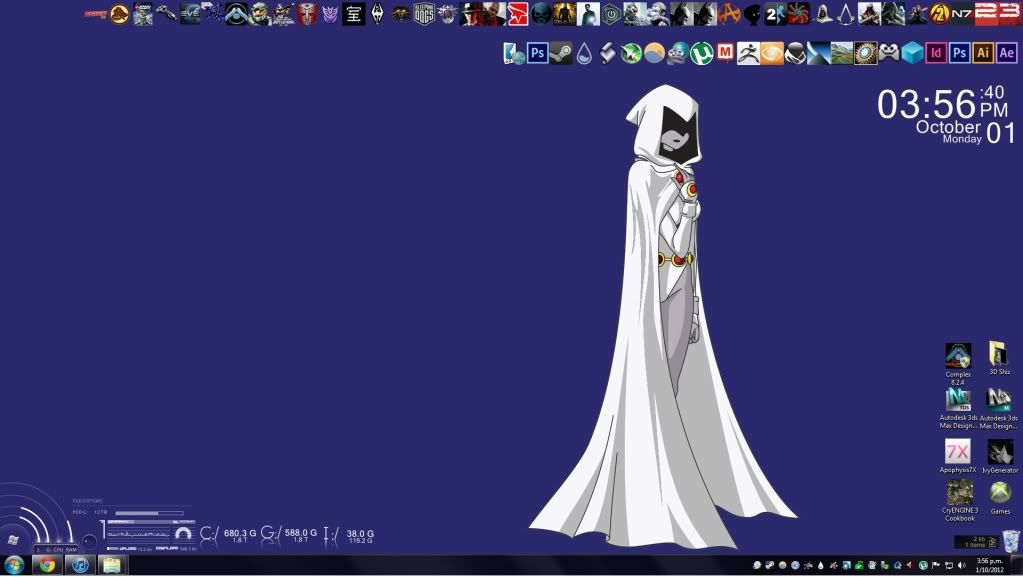Image resolution: width=1023 pixels, height=577 pixels.
Task: Select the Apophysis7X desktop icon
Action: tap(958, 456)
